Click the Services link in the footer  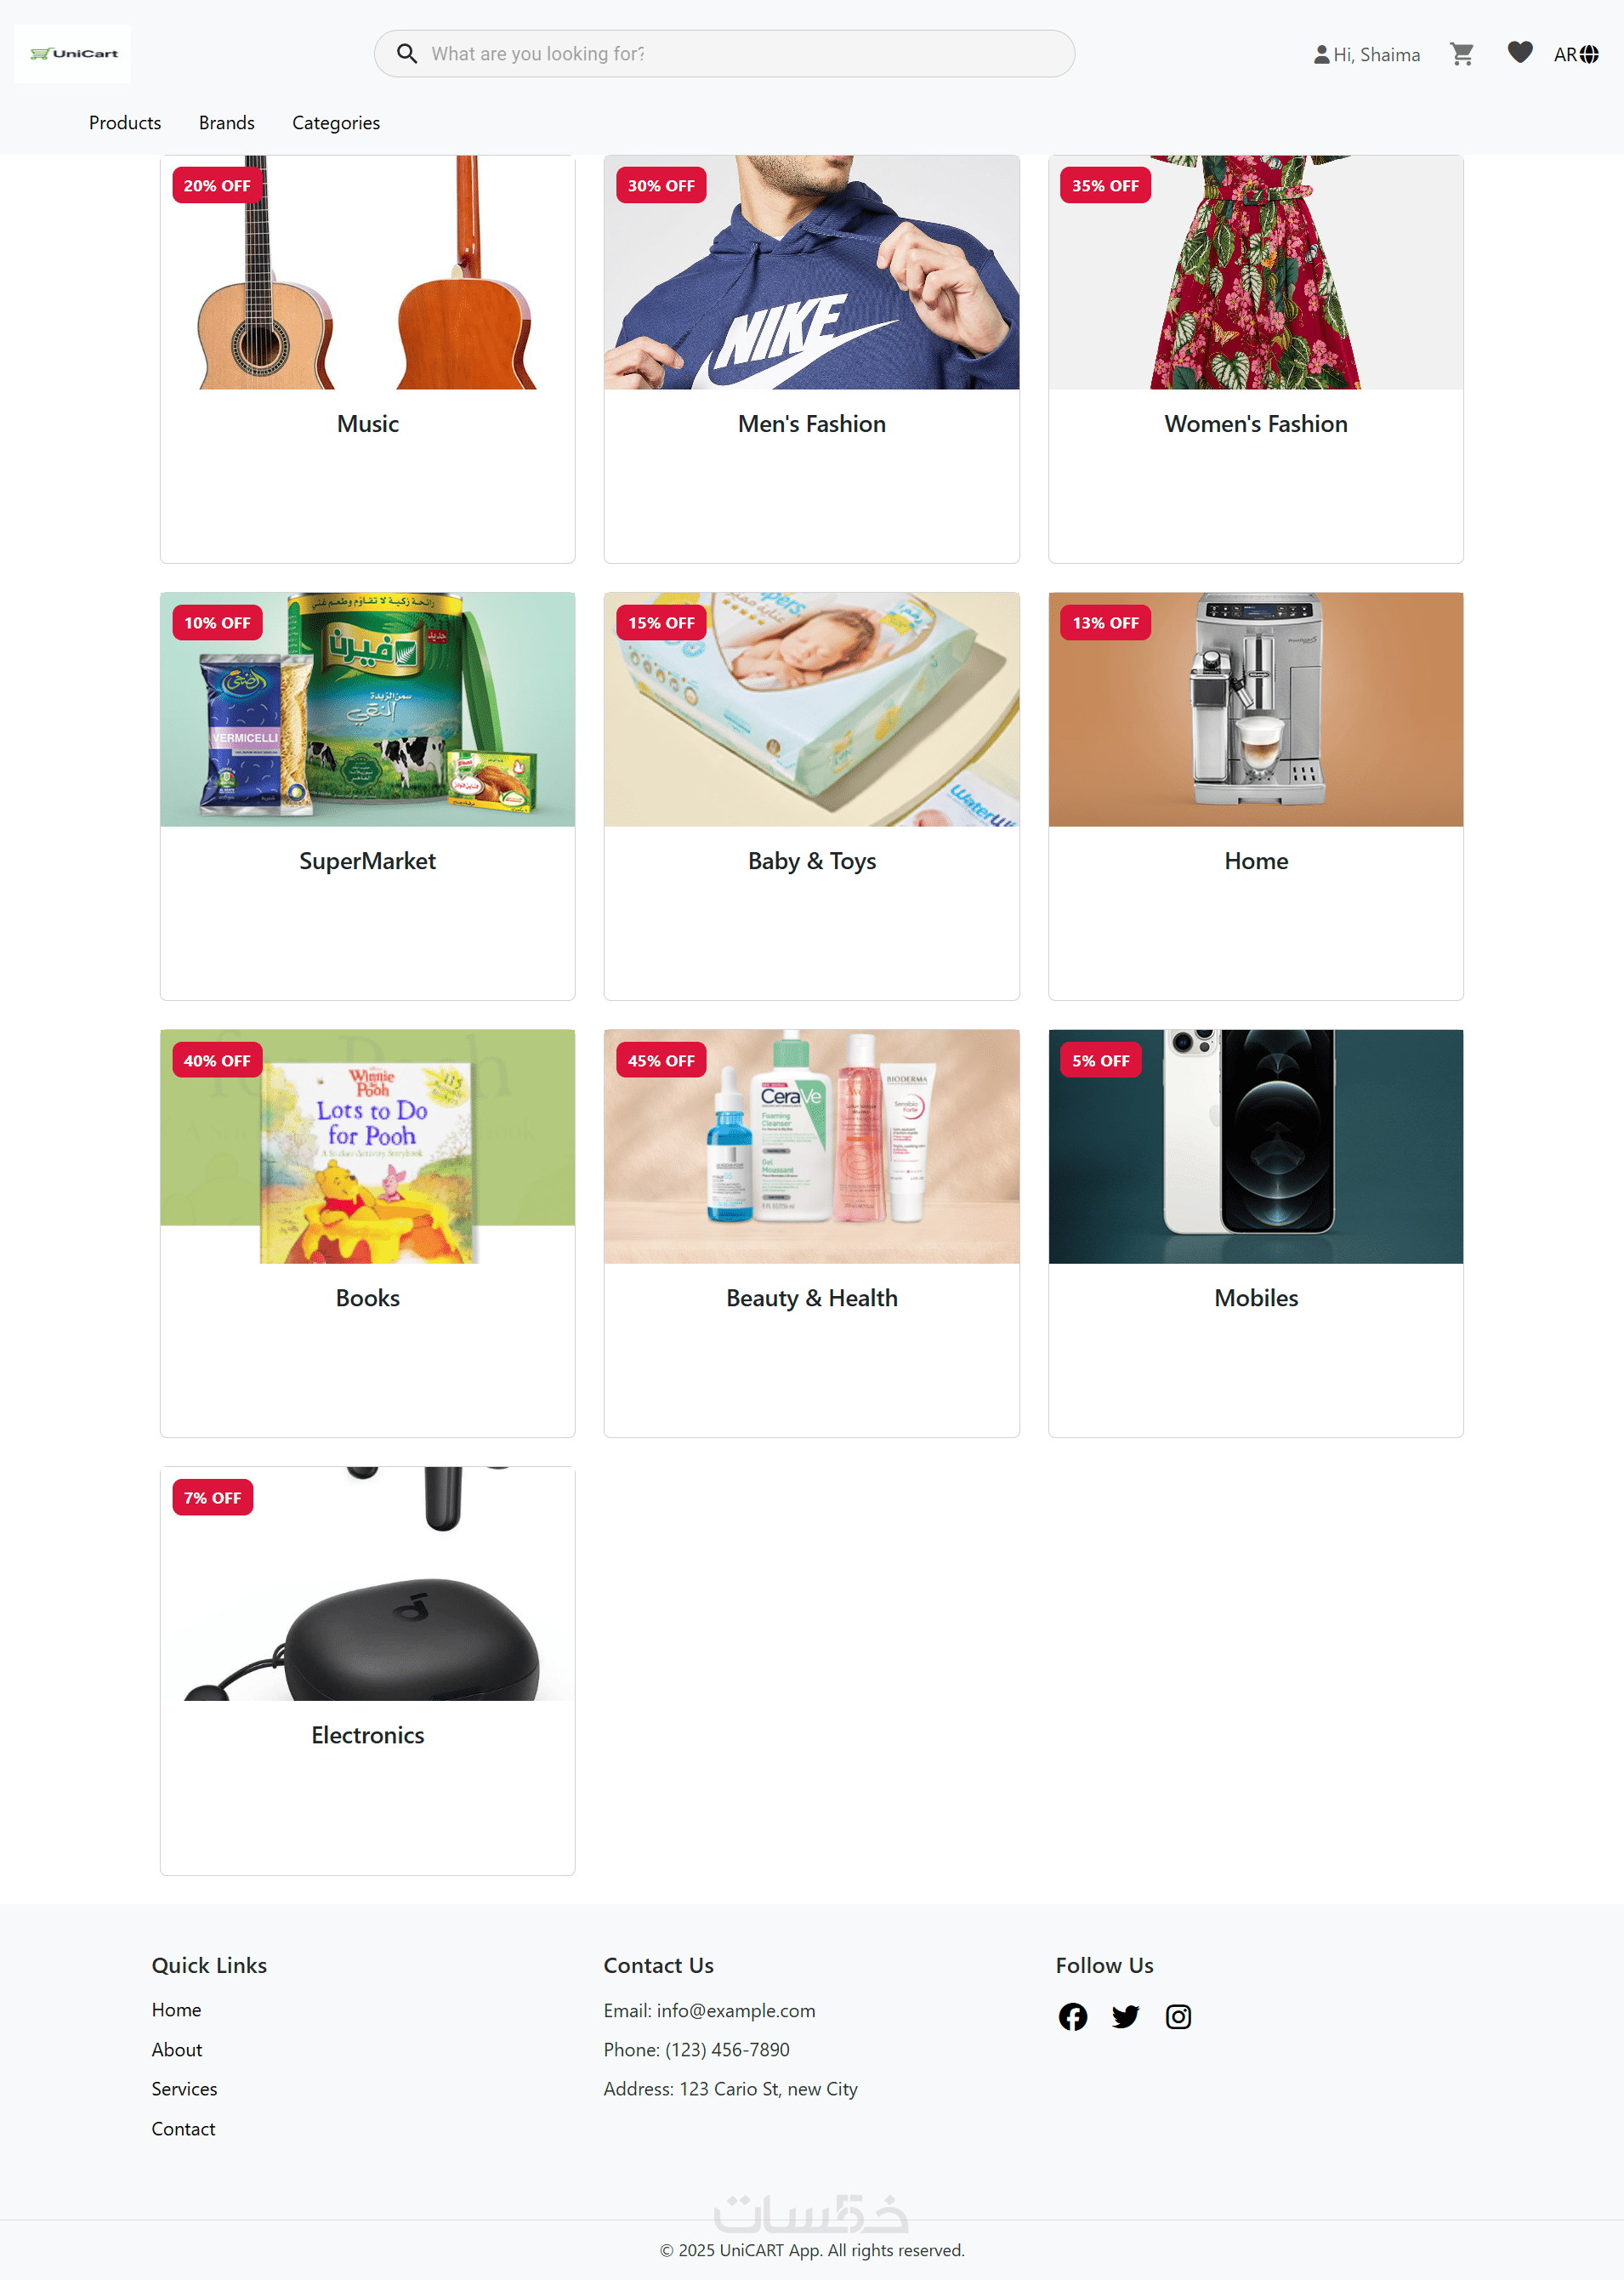pyautogui.click(x=184, y=2088)
